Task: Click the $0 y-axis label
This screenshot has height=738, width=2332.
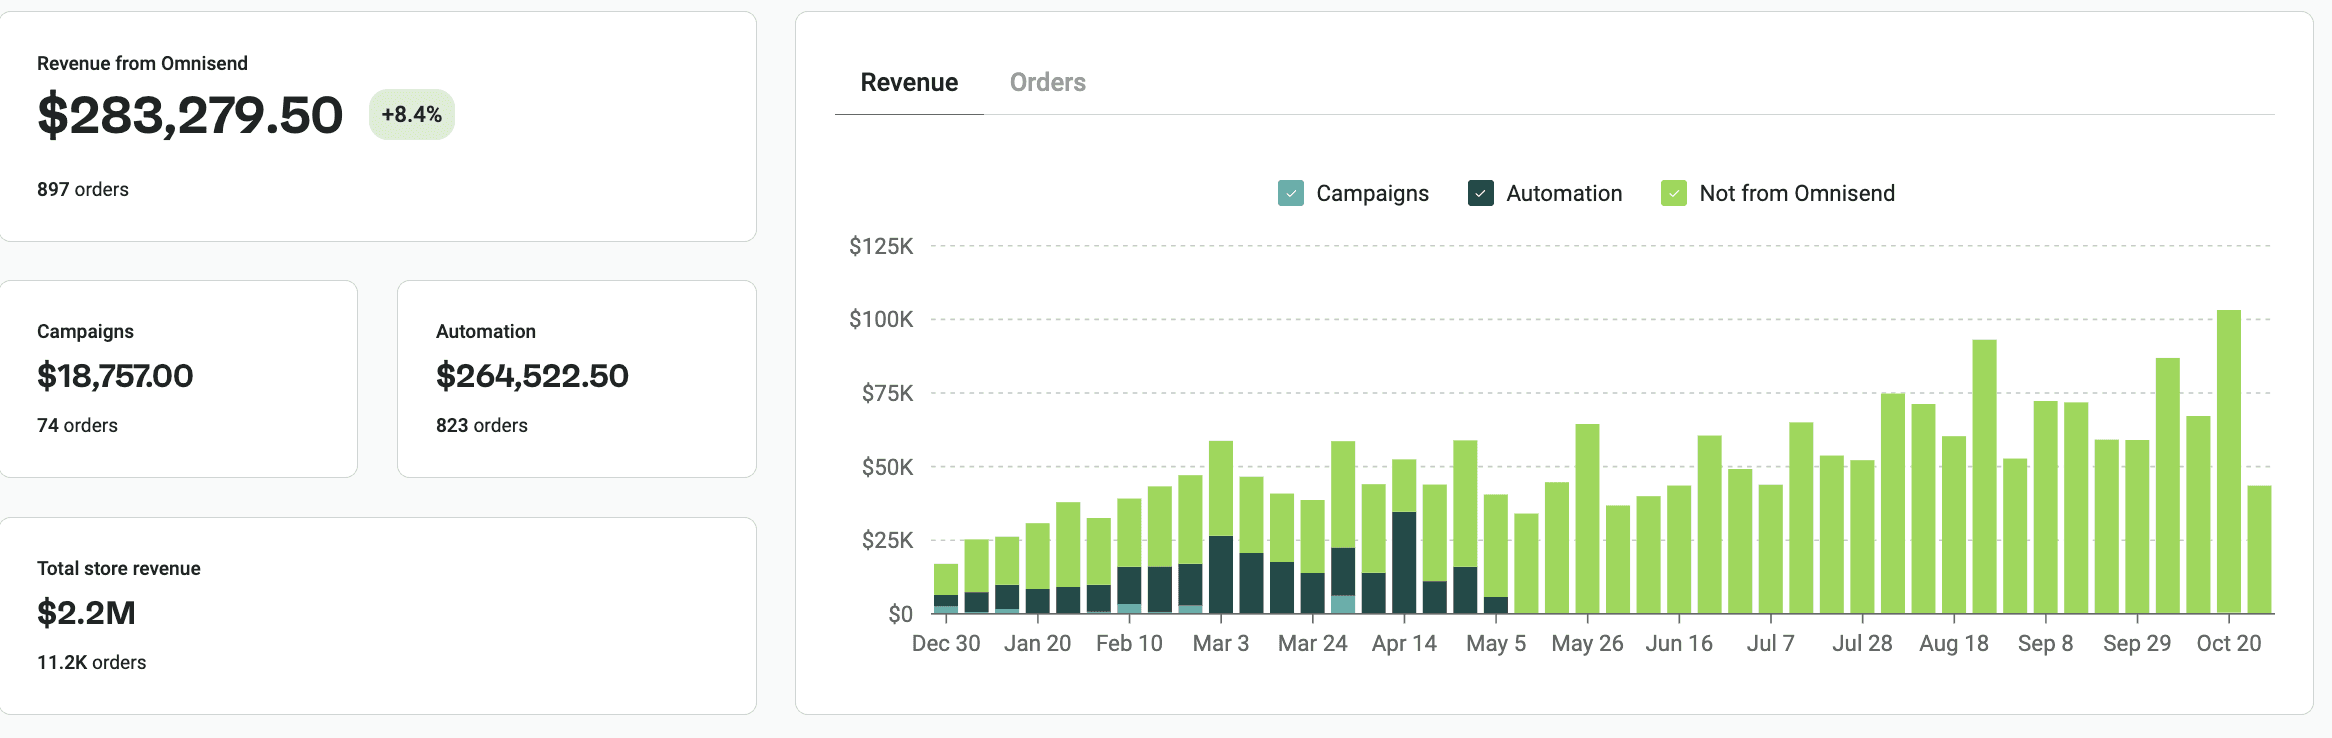Action: click(900, 614)
